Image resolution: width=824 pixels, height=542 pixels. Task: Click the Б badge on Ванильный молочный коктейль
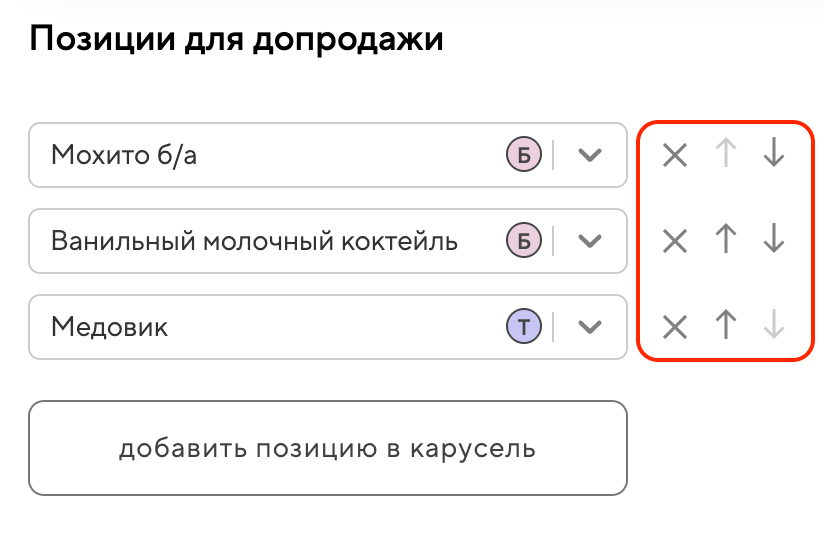tap(523, 241)
